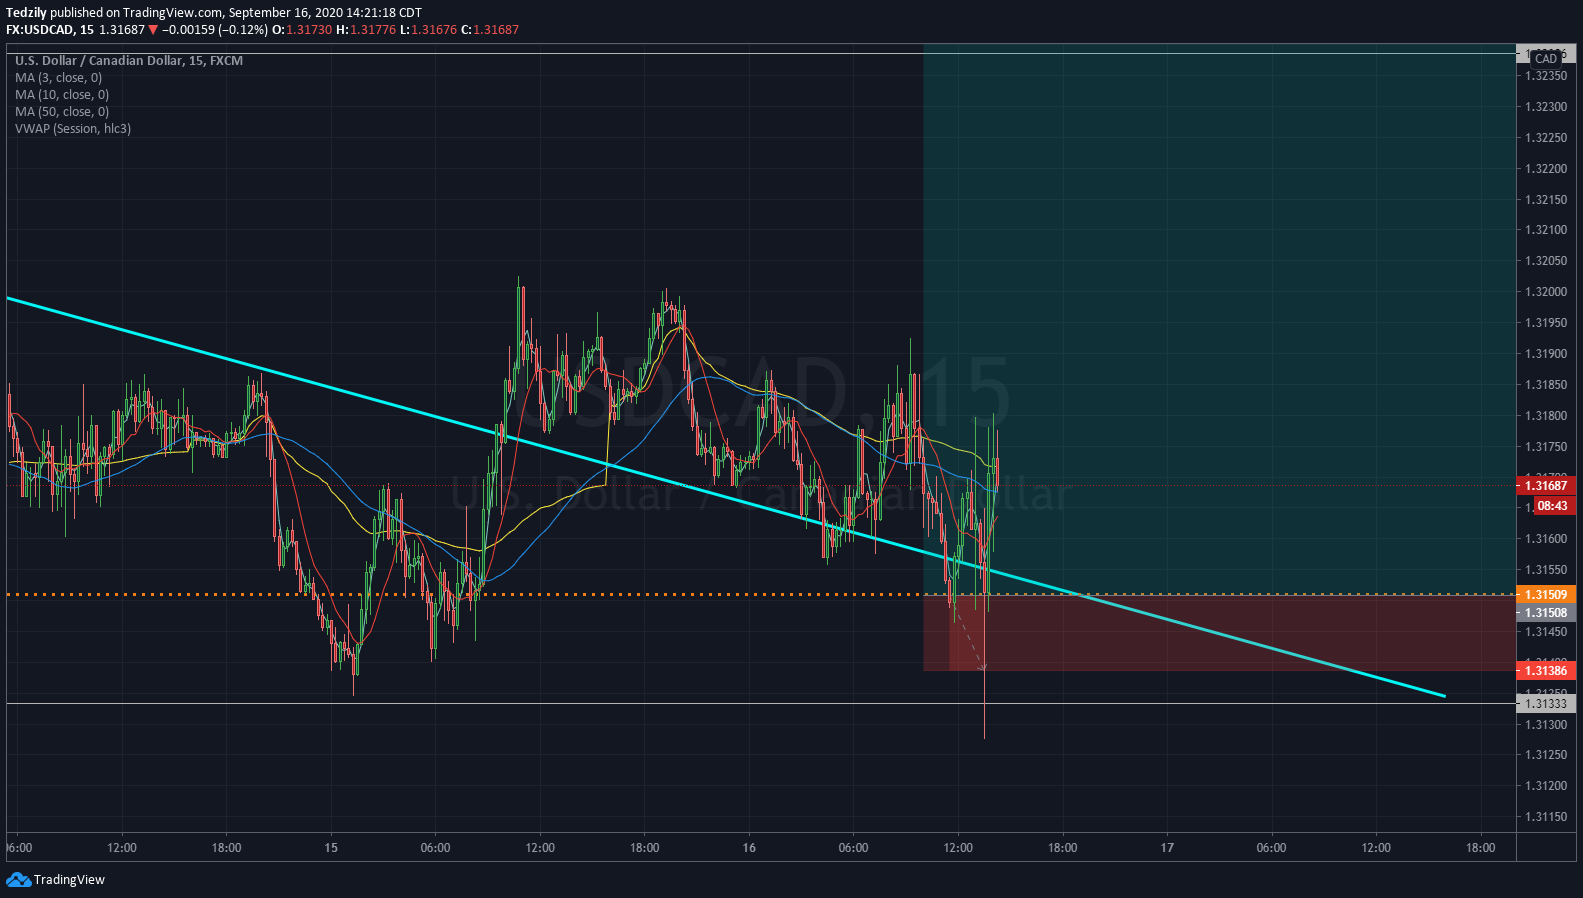Click the date 17 time axis label

pyautogui.click(x=1167, y=848)
